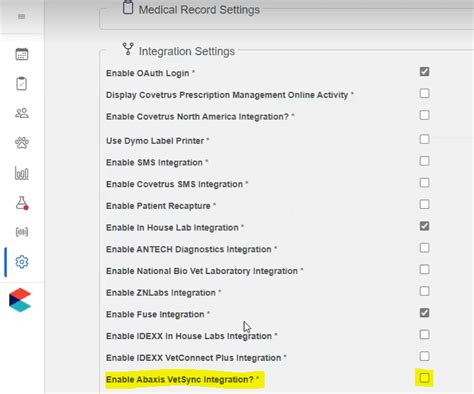Check Enable IDEXX VetConnect Plus Integration
474x394 pixels.
(x=424, y=356)
